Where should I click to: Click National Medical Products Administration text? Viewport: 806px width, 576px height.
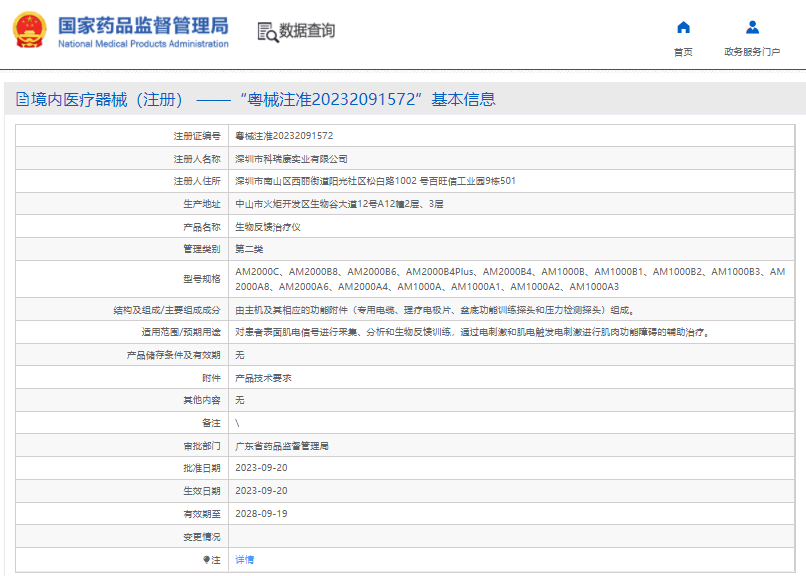[143, 44]
